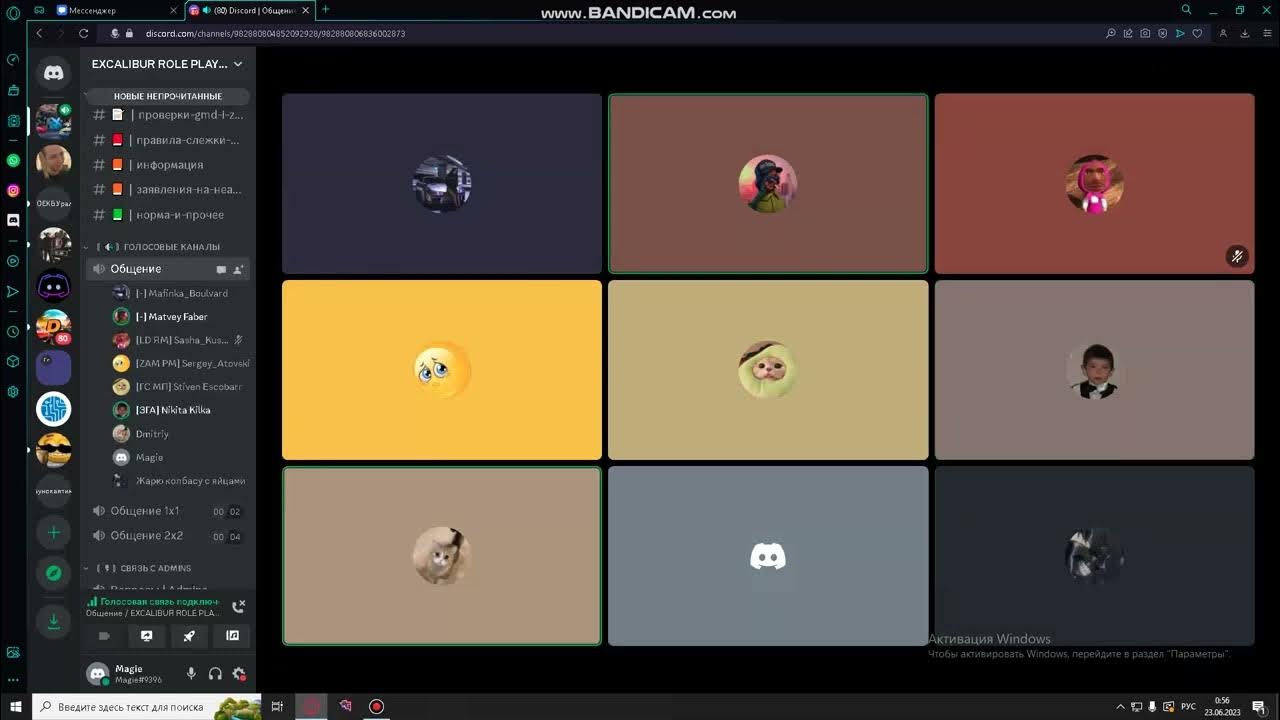Focus the default Discord logo video tile

(x=768, y=556)
